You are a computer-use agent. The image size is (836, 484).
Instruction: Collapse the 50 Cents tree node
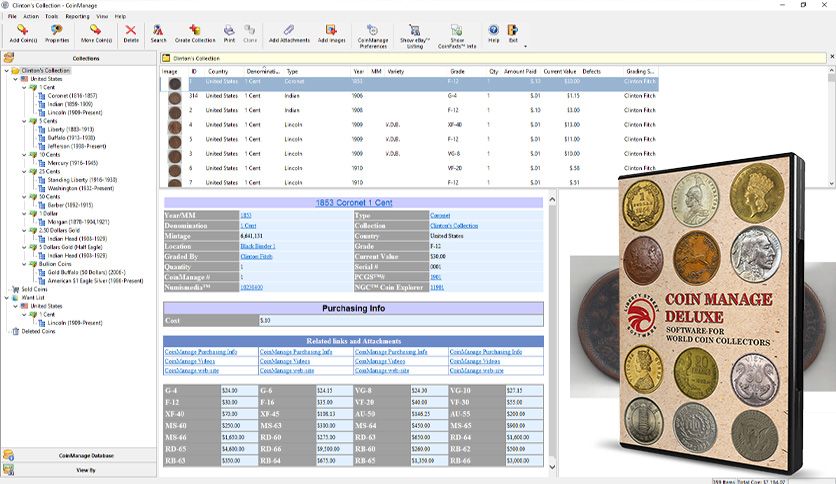click(x=24, y=197)
